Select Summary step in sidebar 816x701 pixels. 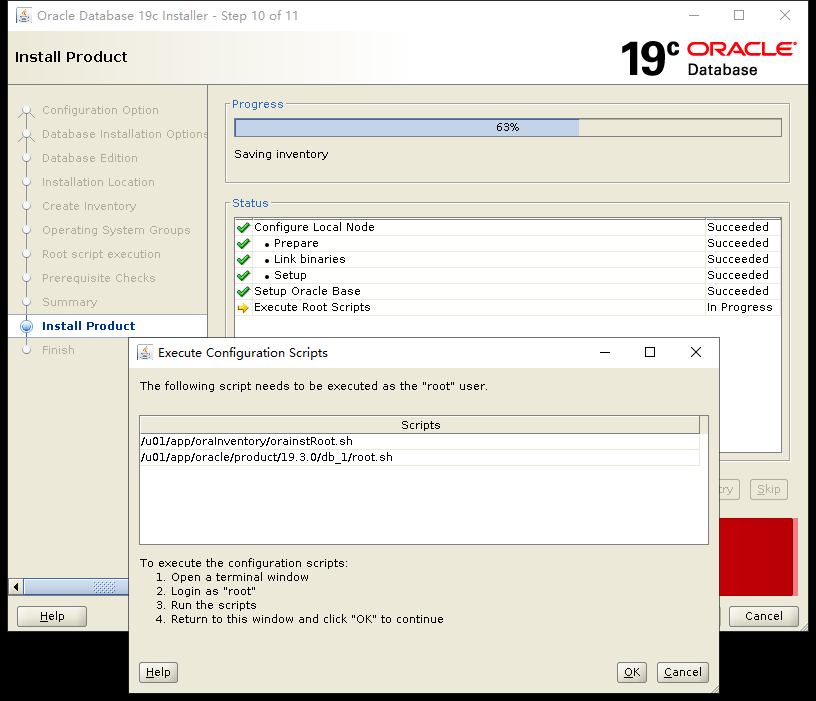tap(70, 302)
